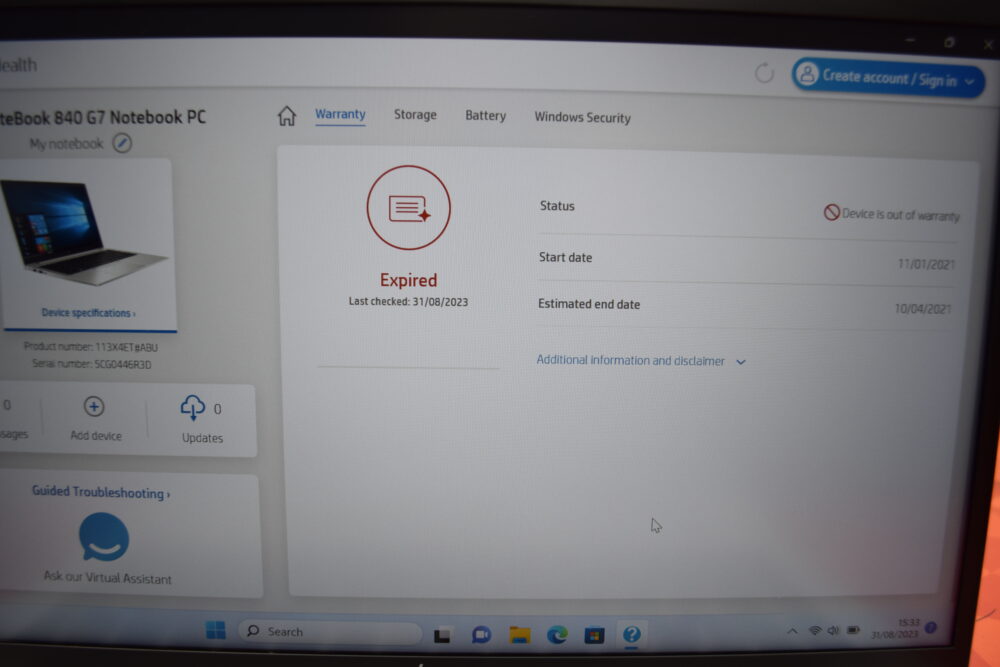Click Last checked: 31/08/2023 text
Screen dimensions: 1000x667
tap(408, 302)
